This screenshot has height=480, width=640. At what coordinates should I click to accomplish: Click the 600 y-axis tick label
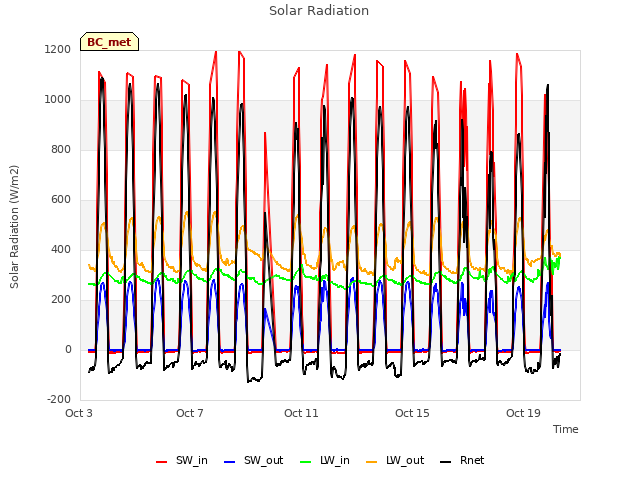(61, 200)
